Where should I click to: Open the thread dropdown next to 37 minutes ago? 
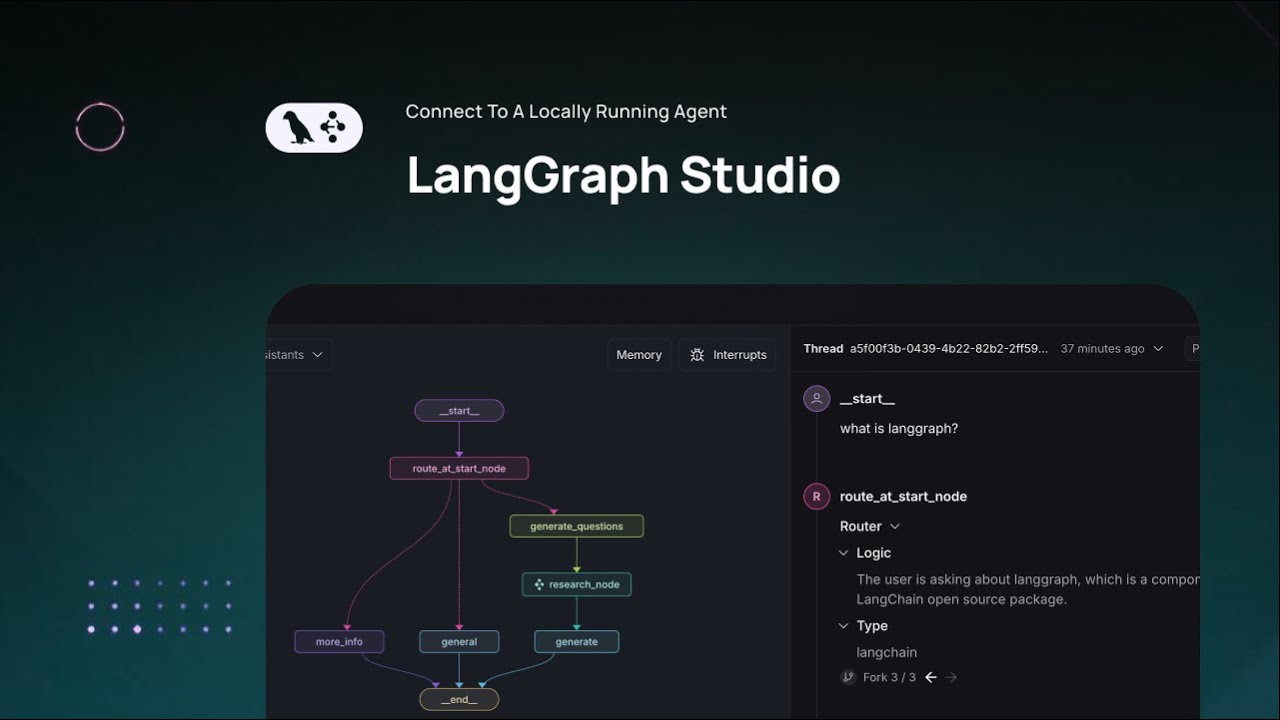[1158, 349]
